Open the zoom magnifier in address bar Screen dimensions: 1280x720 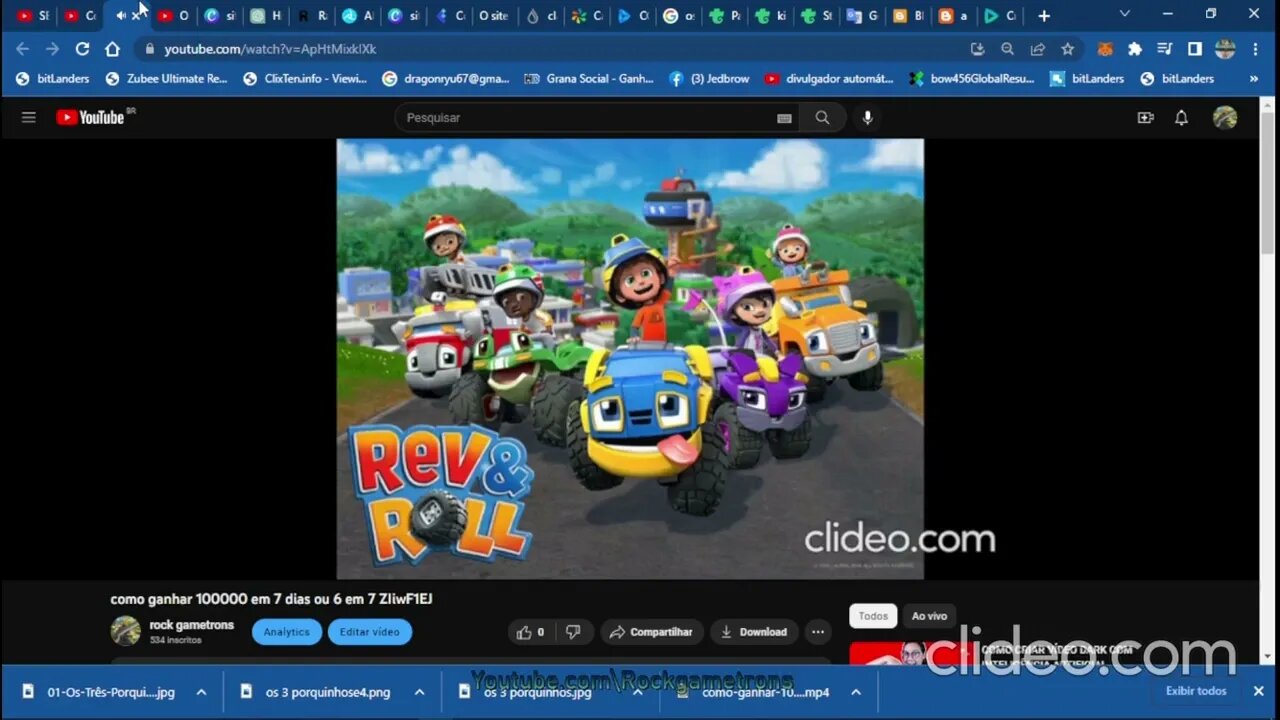[1007, 49]
